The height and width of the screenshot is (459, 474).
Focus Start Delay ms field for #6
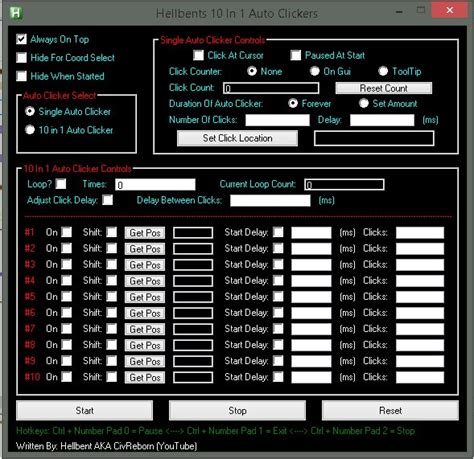311,313
